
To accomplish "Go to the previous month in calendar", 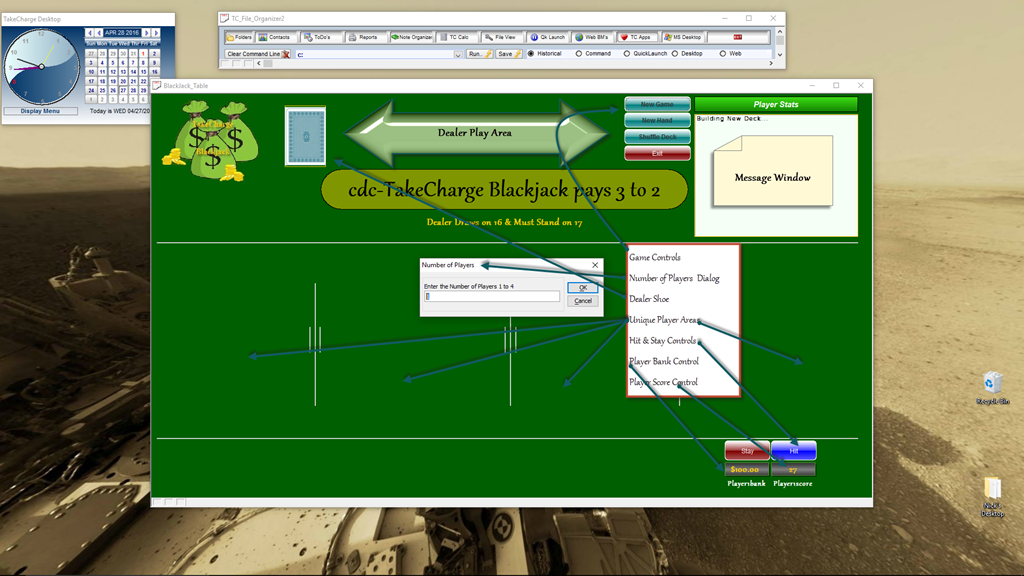I will click(98, 33).
